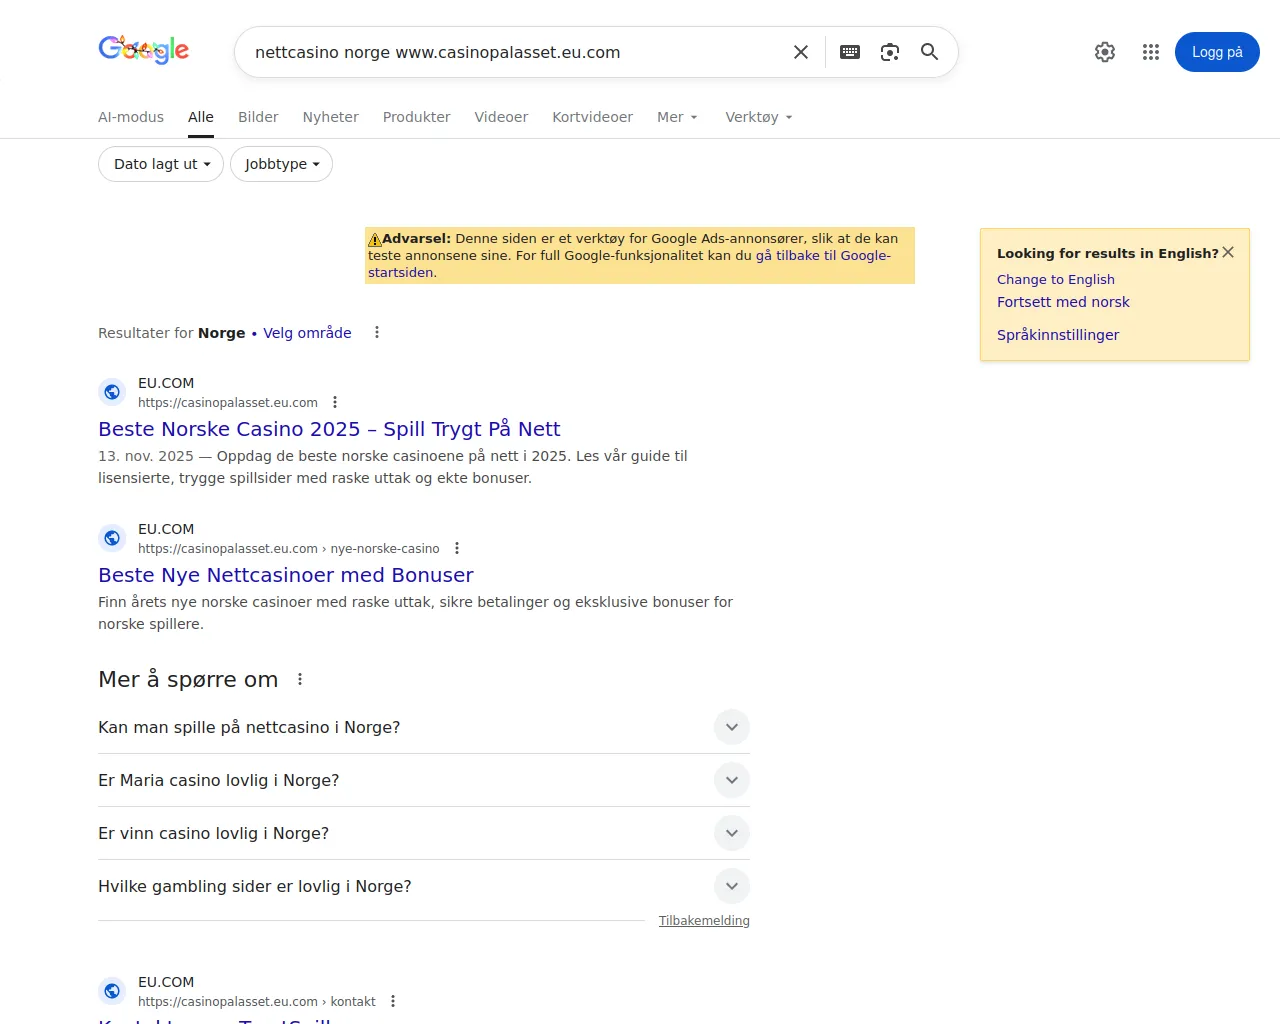The image size is (1280, 1024).
Task: Expand 'Hvilke gambling sider er lovlig i Norge?'
Action: click(732, 886)
